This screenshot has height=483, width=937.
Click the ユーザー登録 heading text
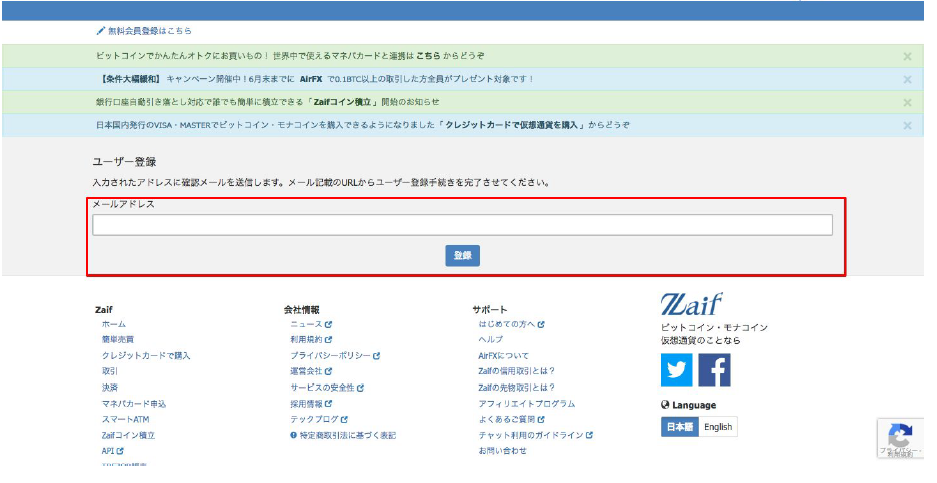coord(124,161)
